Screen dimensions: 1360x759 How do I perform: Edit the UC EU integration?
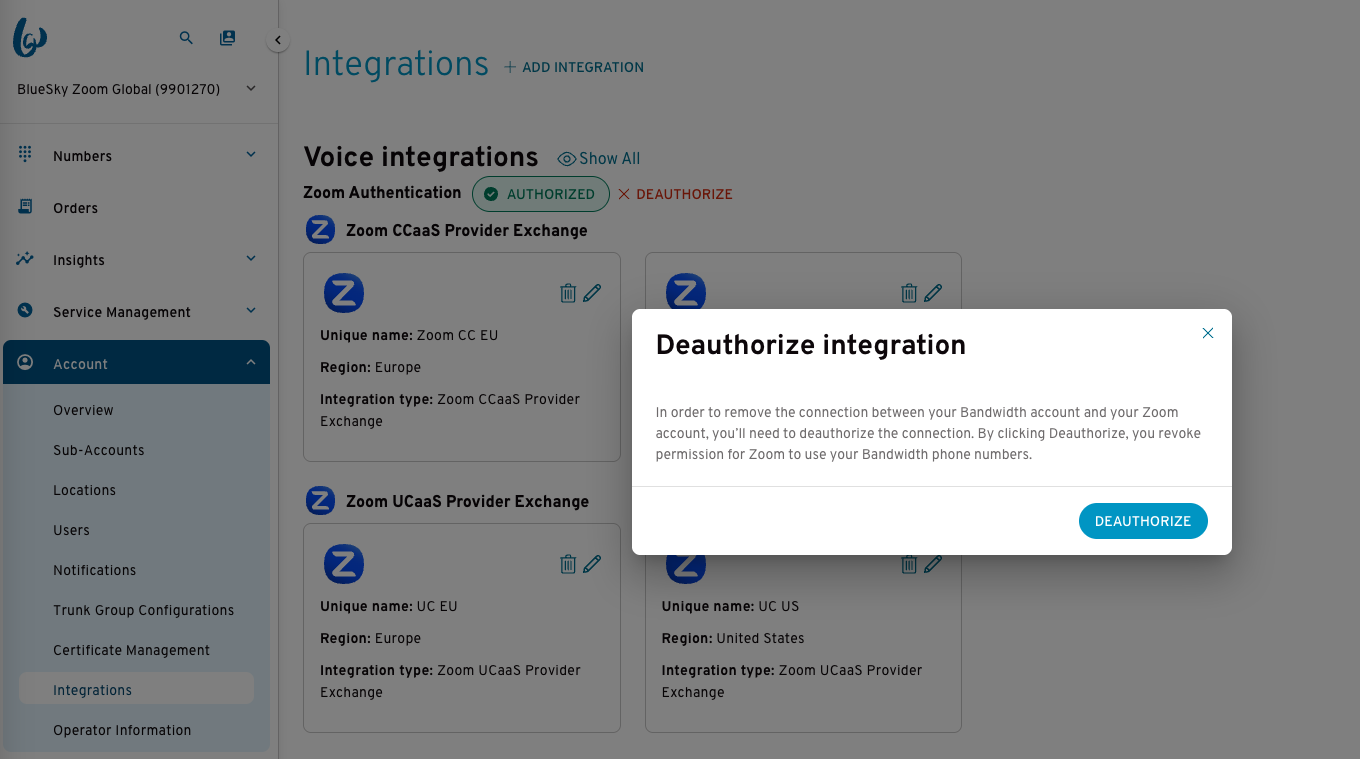(592, 563)
